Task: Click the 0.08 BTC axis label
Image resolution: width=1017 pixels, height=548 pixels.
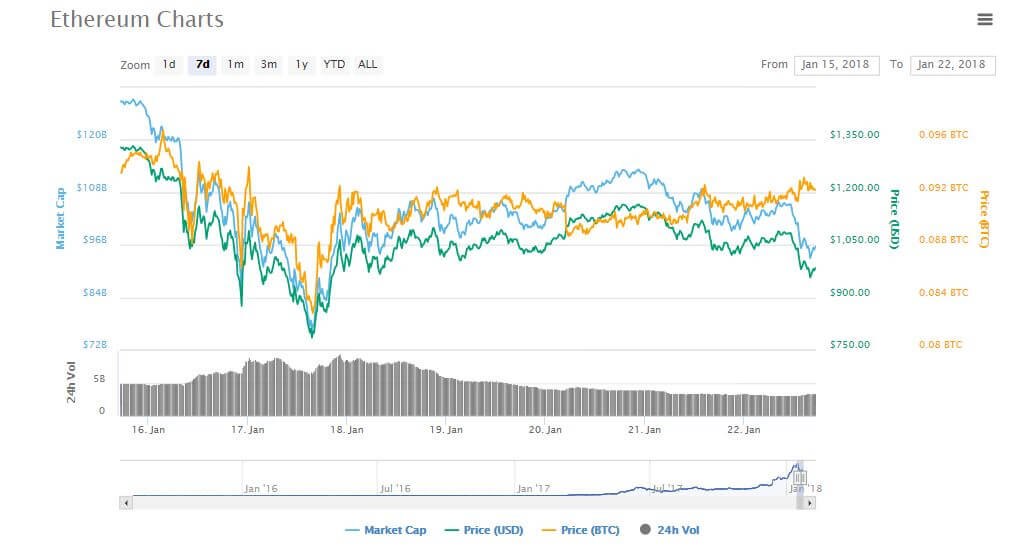Action: [x=940, y=345]
